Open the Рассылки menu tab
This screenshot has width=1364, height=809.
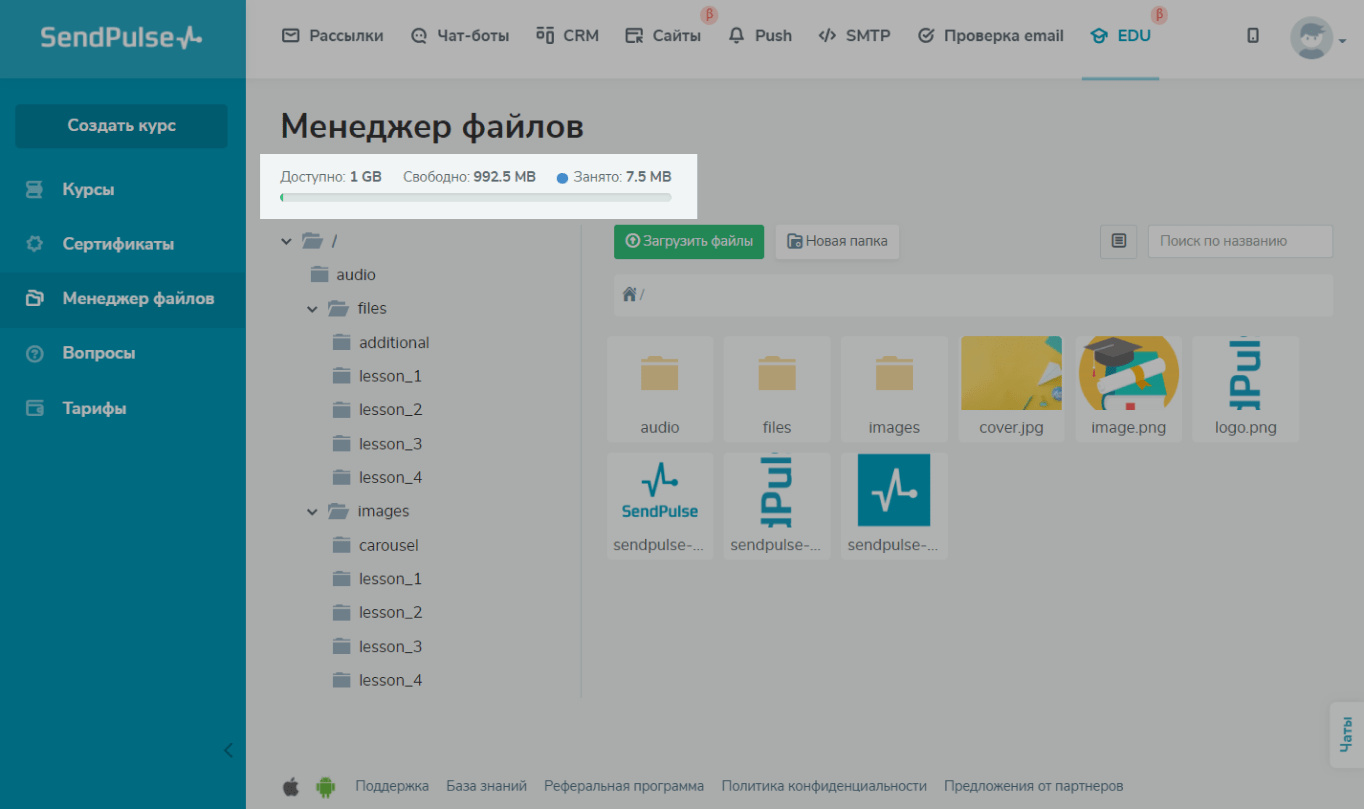click(332, 36)
